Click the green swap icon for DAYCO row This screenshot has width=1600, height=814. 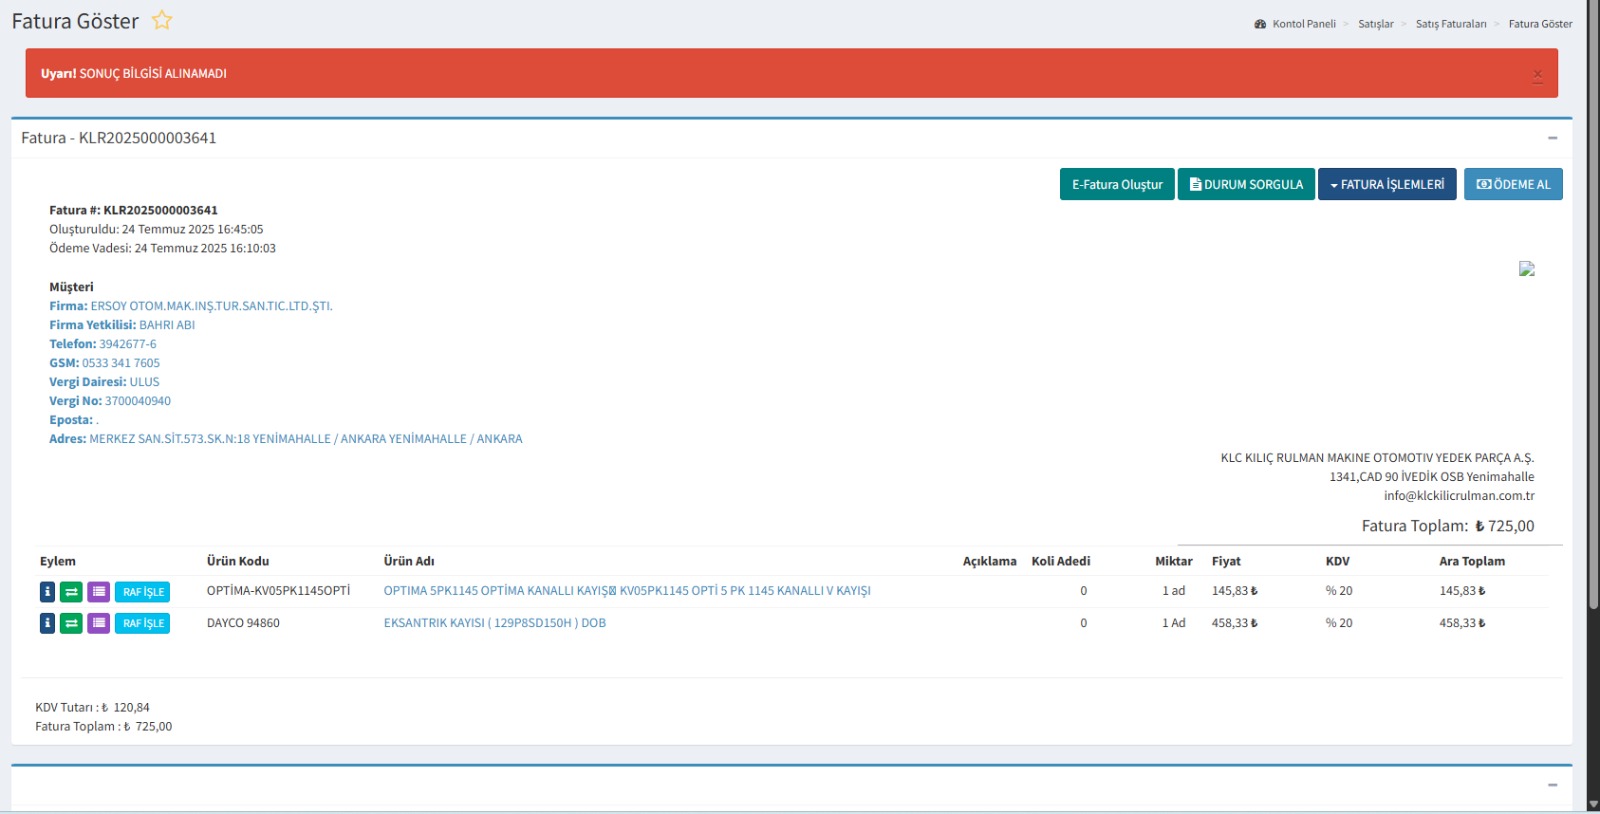(x=71, y=623)
